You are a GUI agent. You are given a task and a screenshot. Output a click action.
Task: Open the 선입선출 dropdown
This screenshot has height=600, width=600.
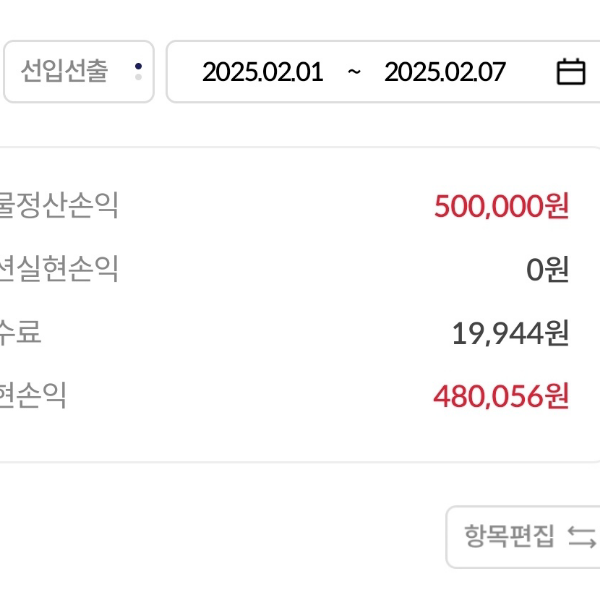tap(79, 72)
